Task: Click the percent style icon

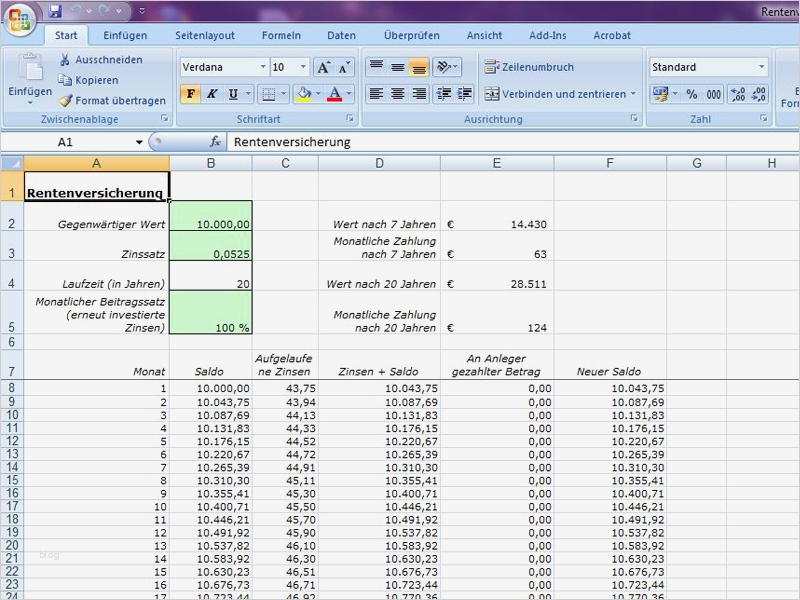Action: click(691, 94)
